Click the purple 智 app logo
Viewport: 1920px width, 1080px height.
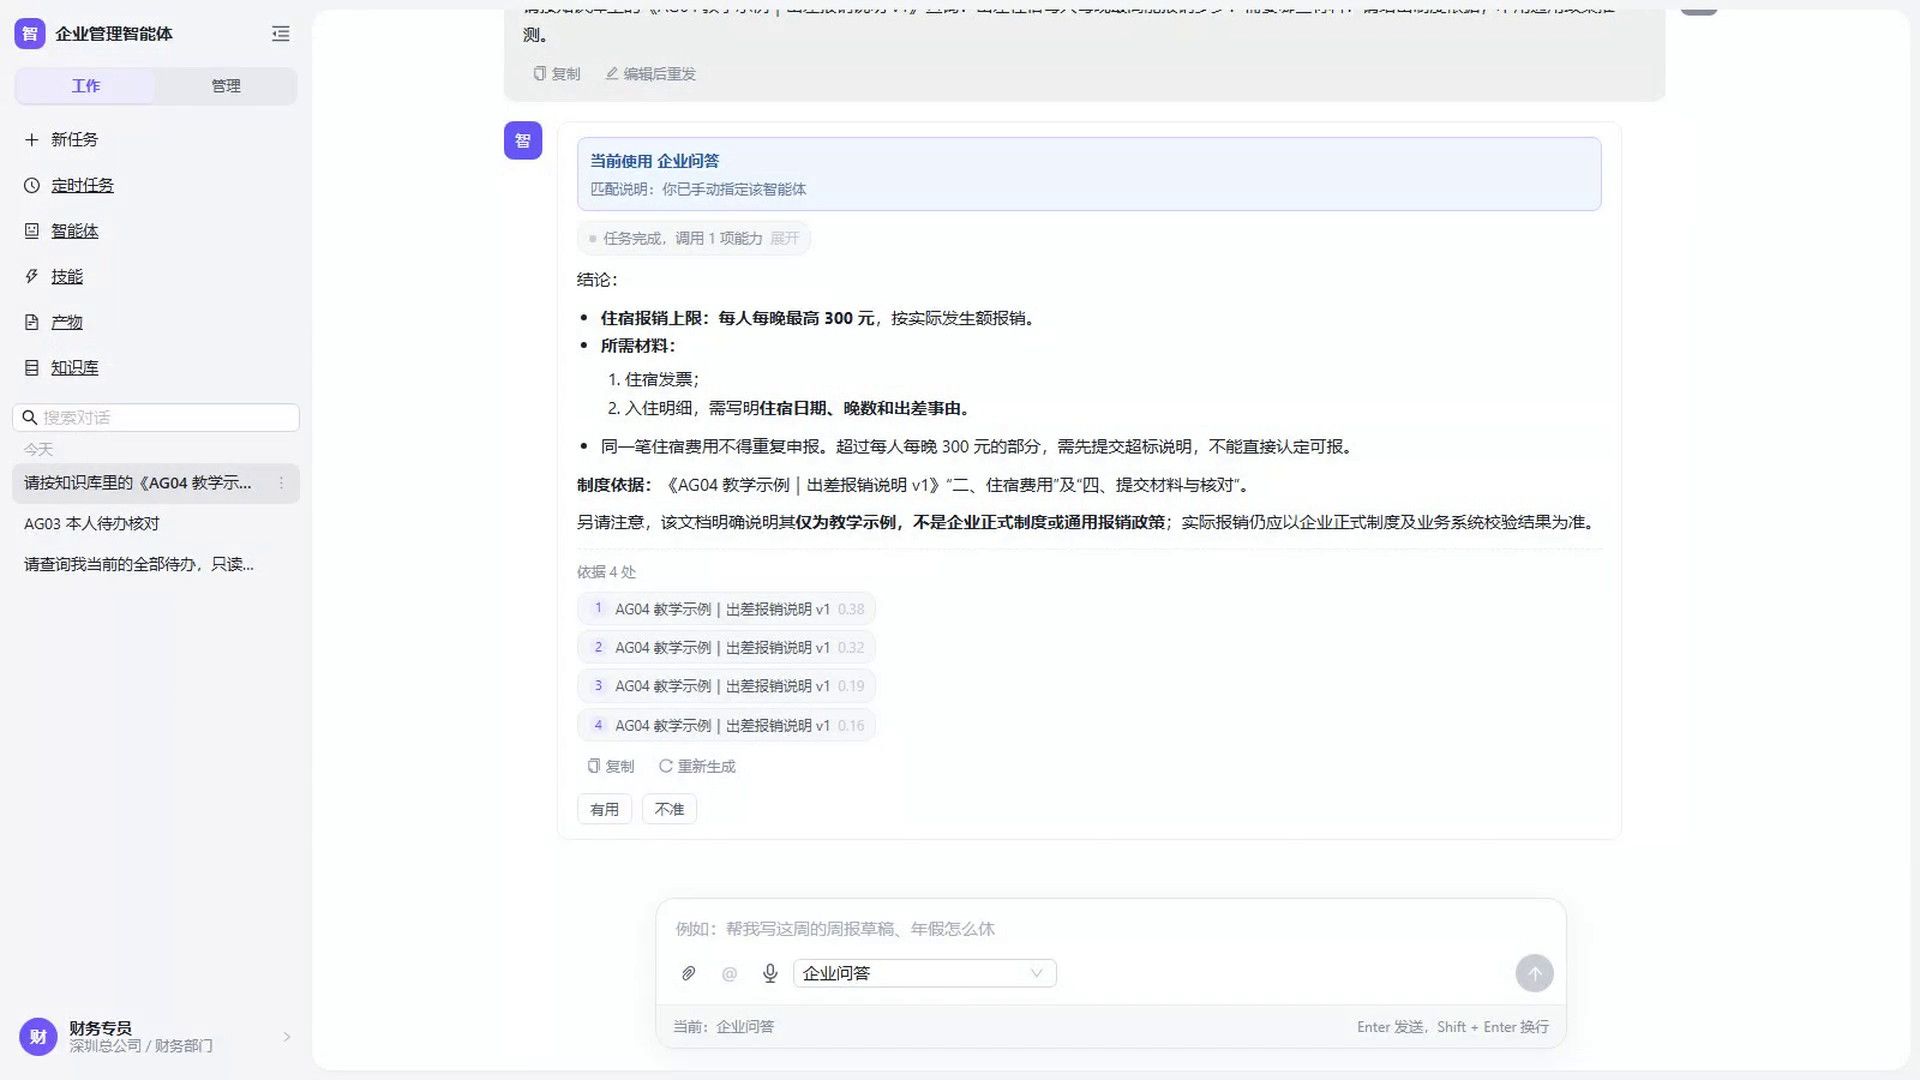[30, 34]
